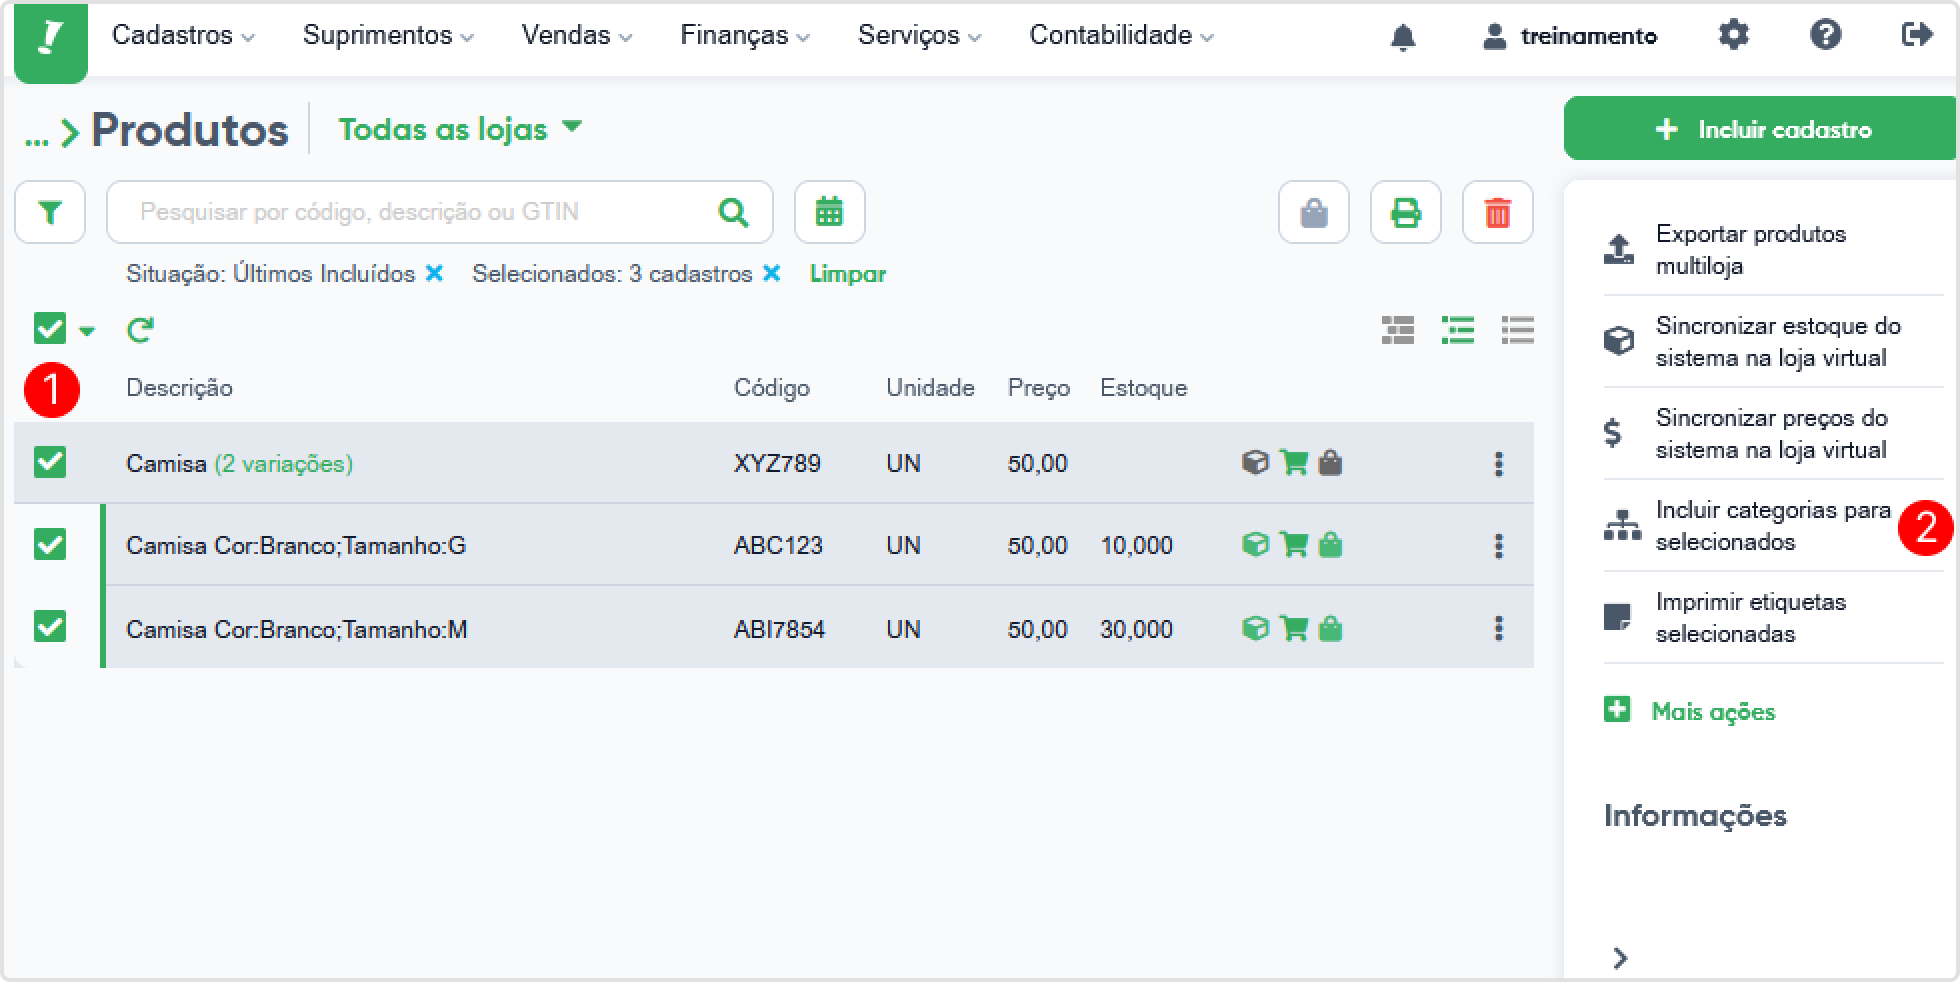Refresh the product list
This screenshot has height=982, width=1960.
pos(140,329)
